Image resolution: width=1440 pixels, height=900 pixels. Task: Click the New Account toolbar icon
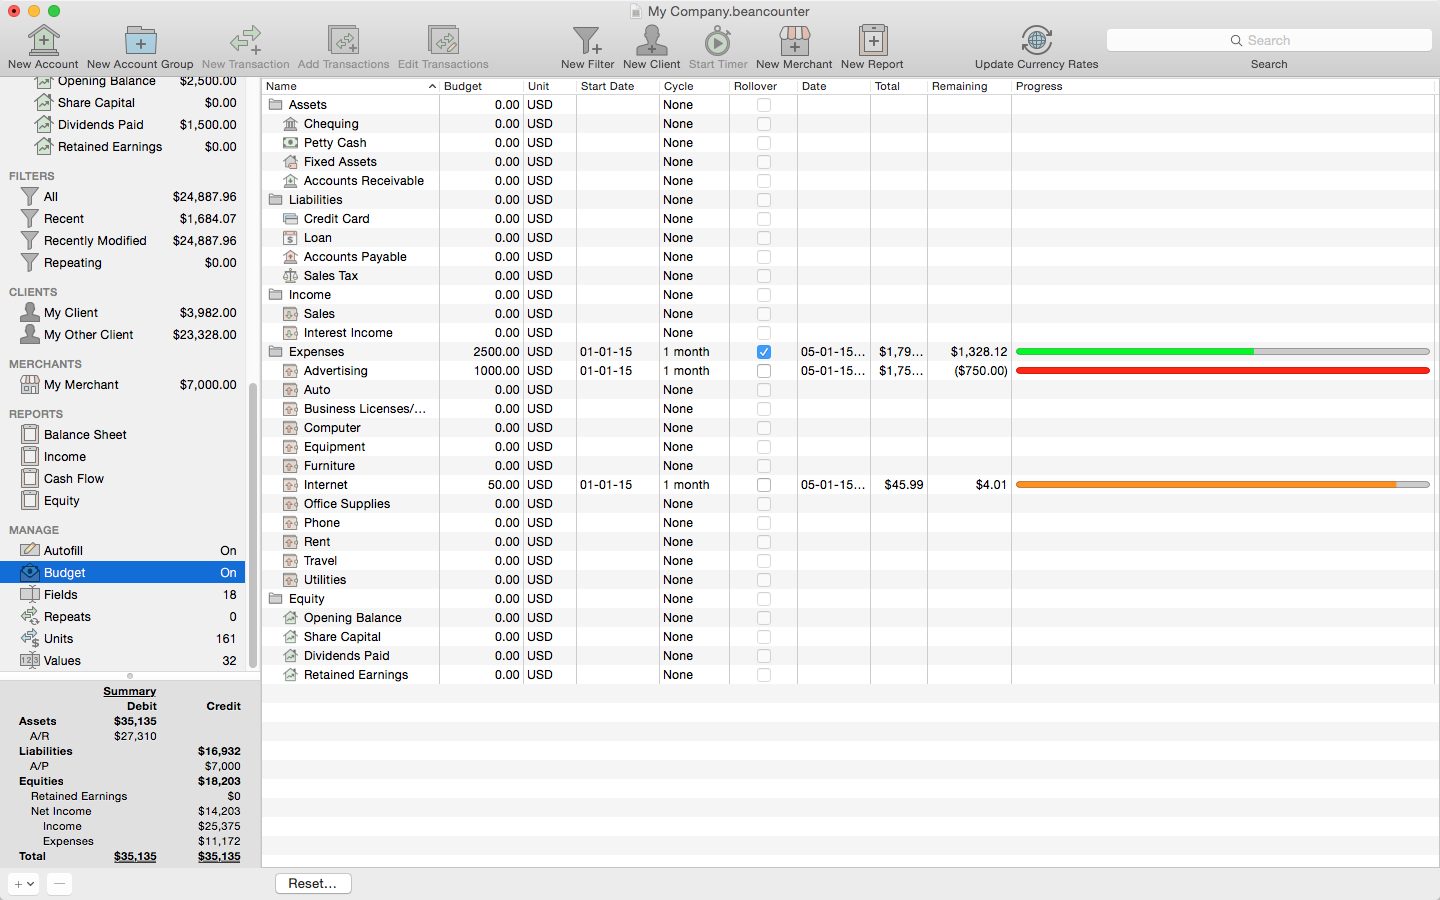[x=43, y=40]
